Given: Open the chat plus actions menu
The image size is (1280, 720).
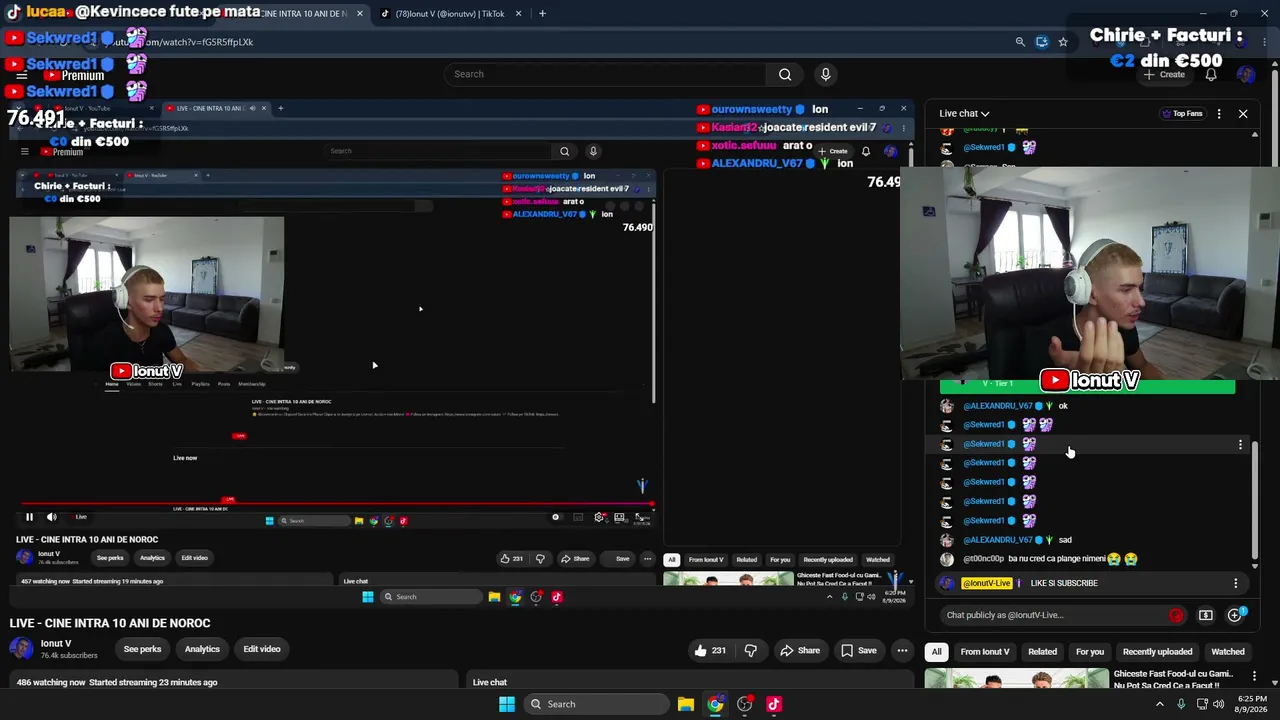Looking at the screenshot, I should (x=1235, y=615).
